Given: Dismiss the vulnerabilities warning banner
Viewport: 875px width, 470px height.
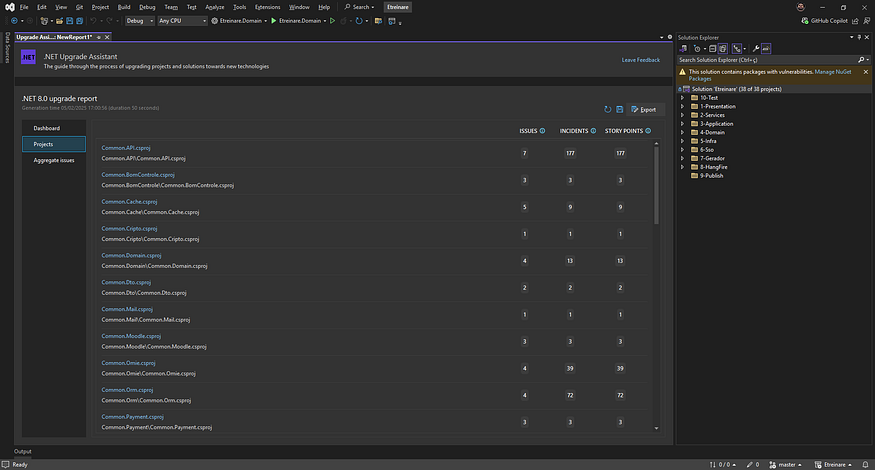Looking at the screenshot, I should [x=866, y=72].
